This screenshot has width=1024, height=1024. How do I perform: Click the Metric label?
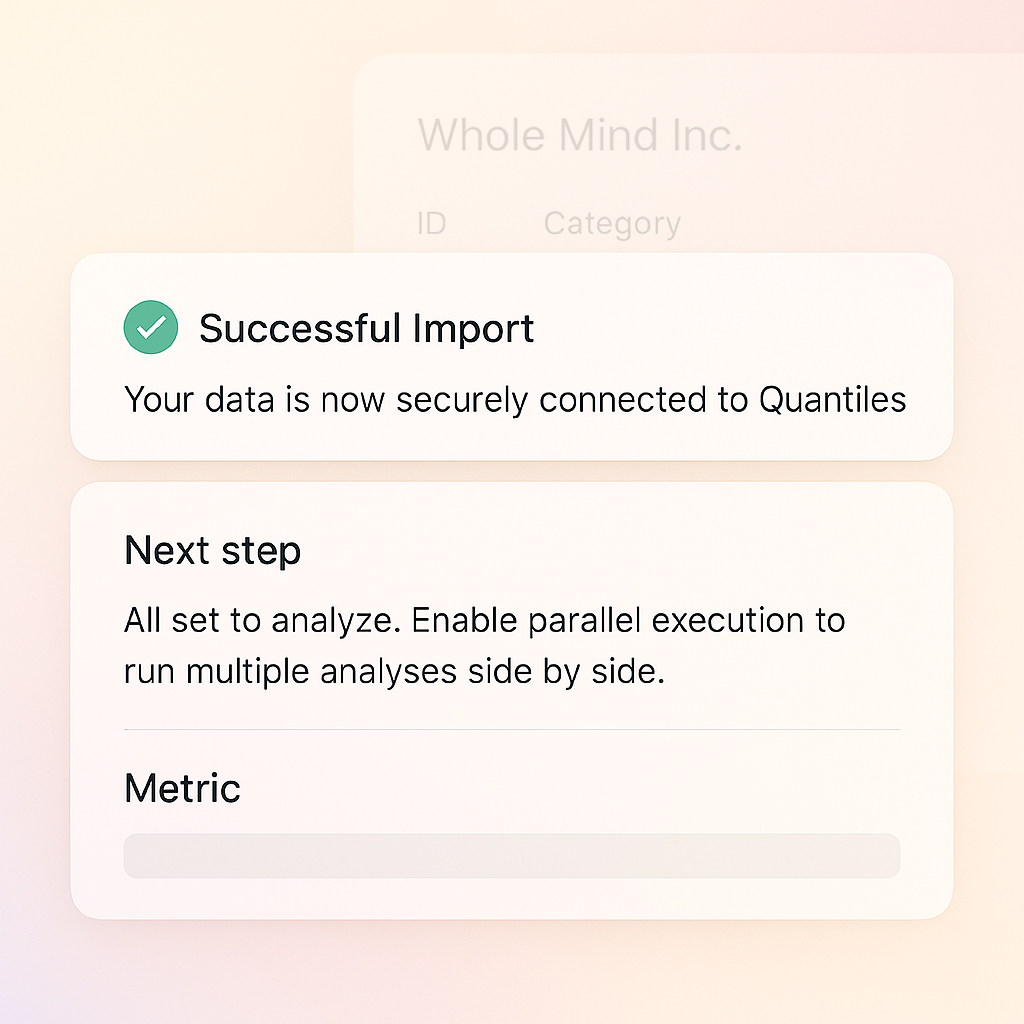coord(182,788)
